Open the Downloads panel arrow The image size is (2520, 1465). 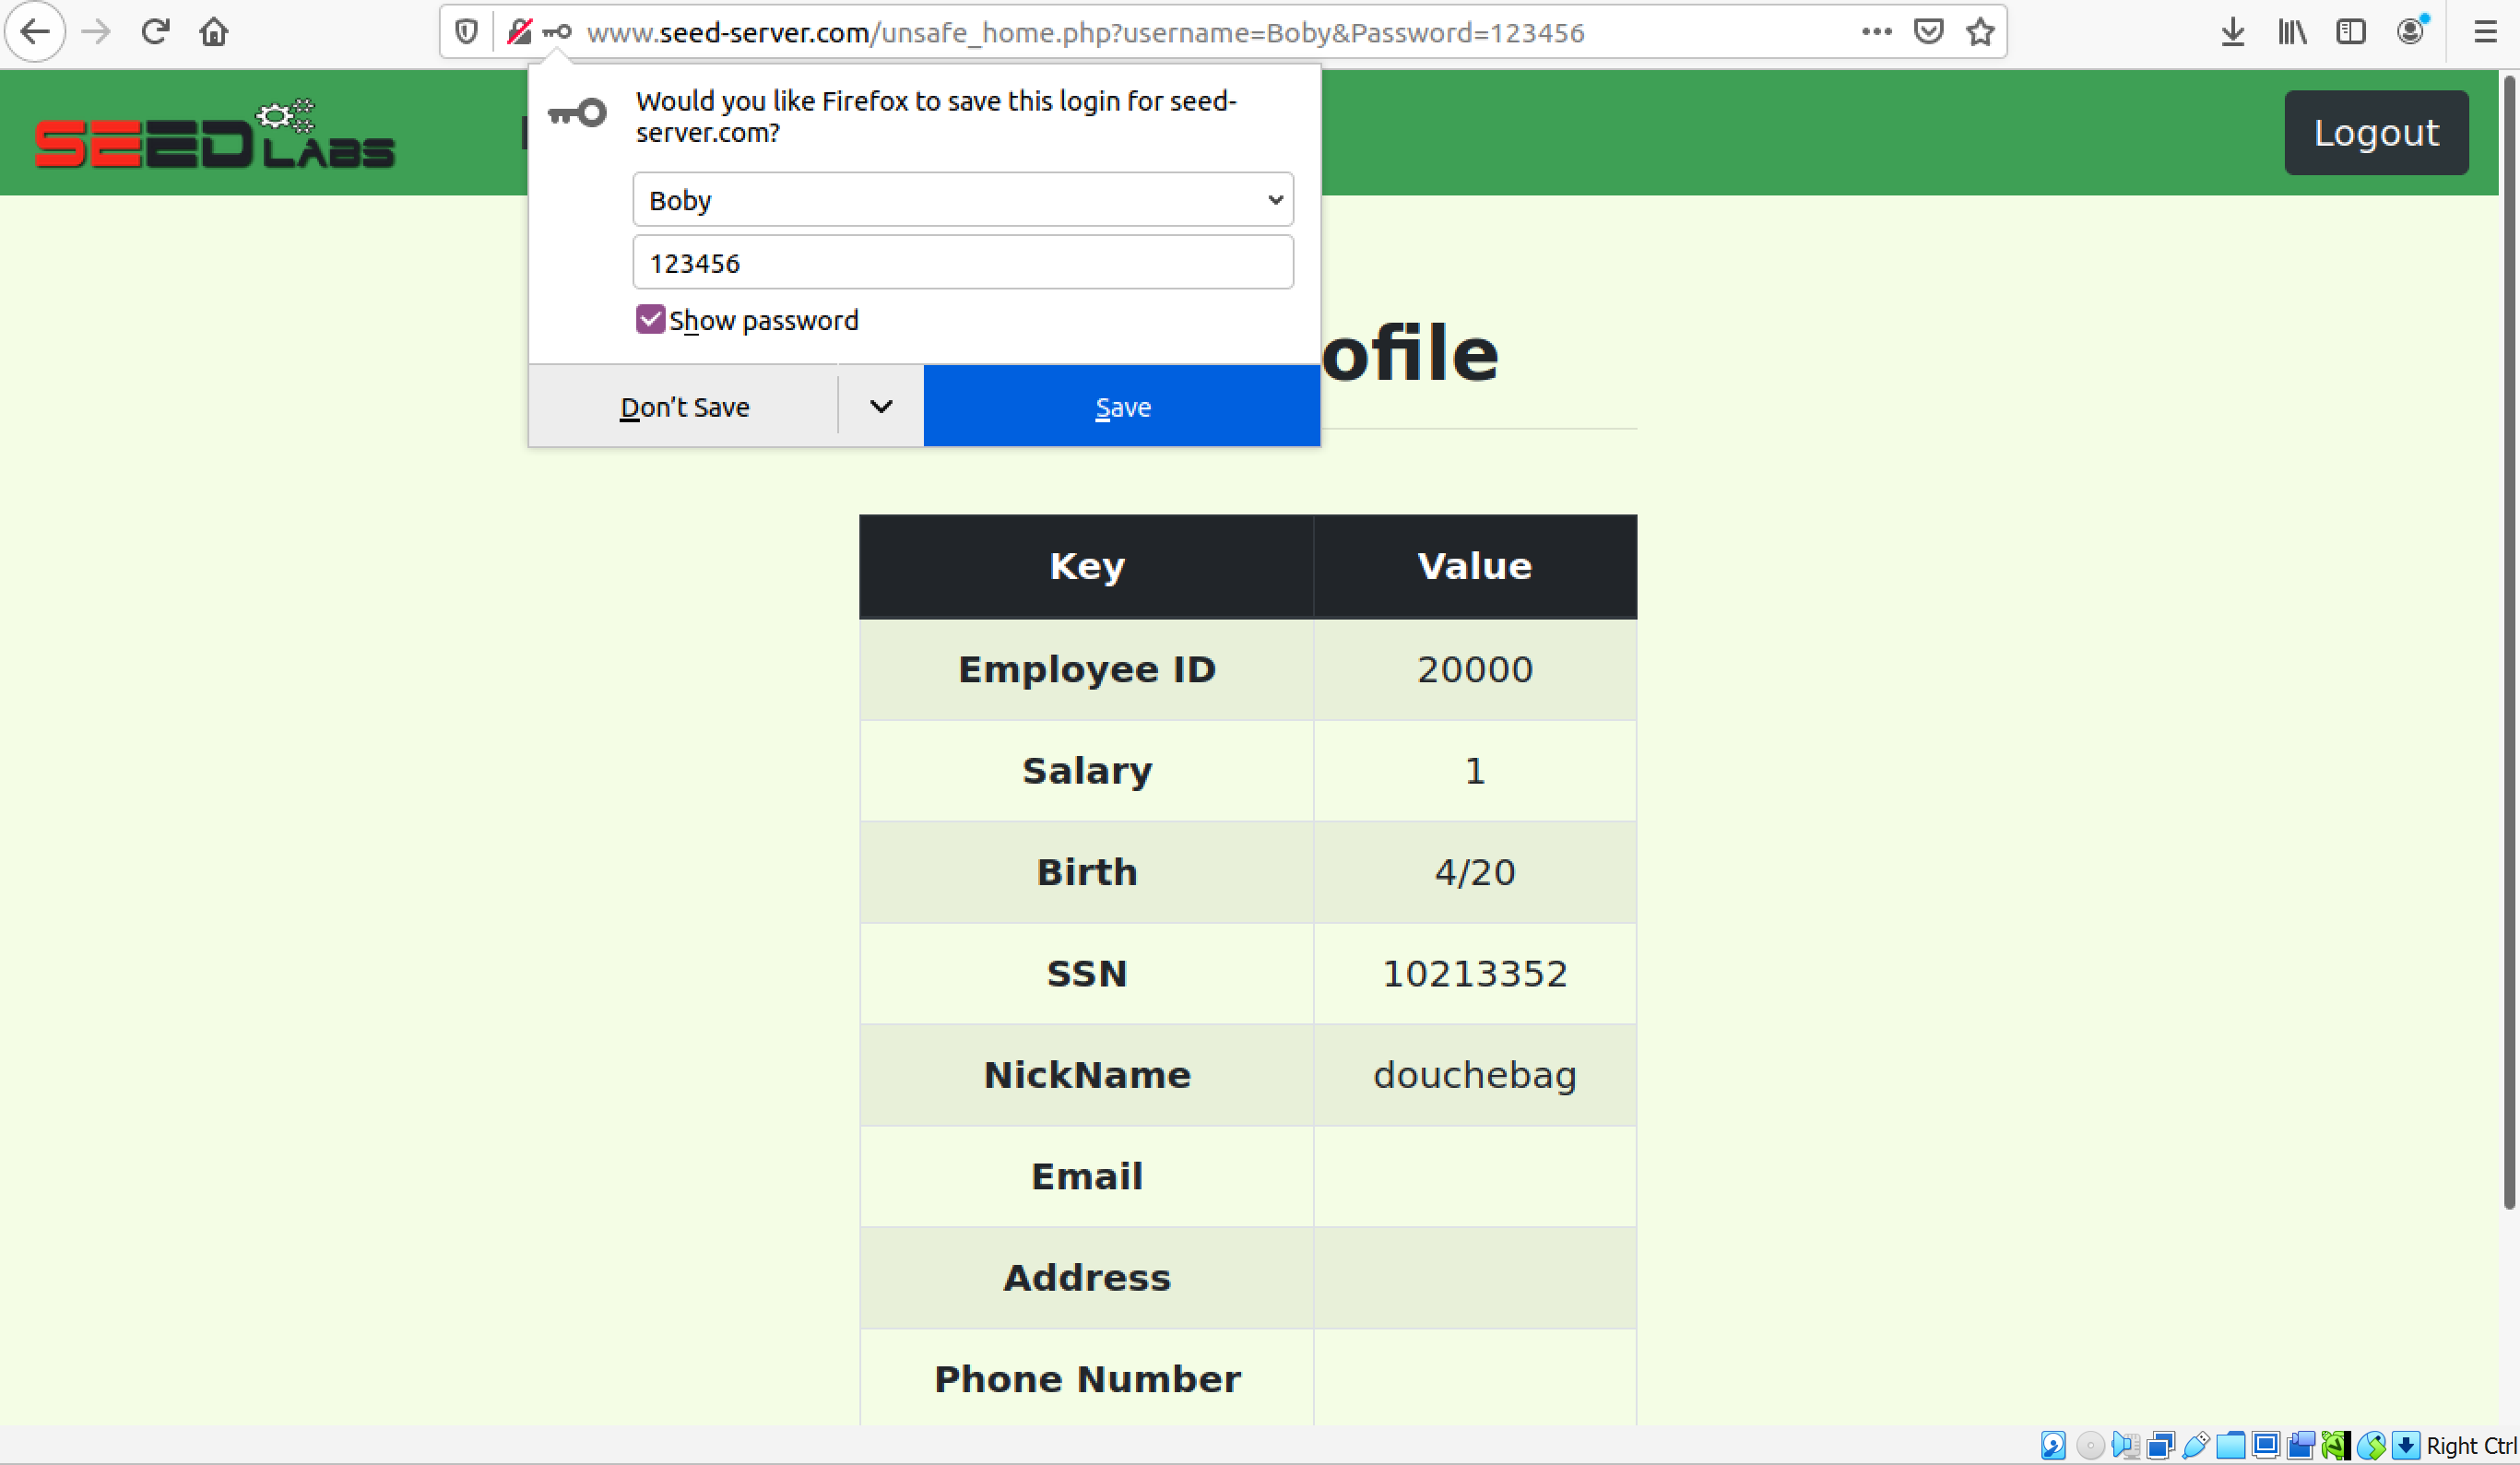click(x=2232, y=32)
